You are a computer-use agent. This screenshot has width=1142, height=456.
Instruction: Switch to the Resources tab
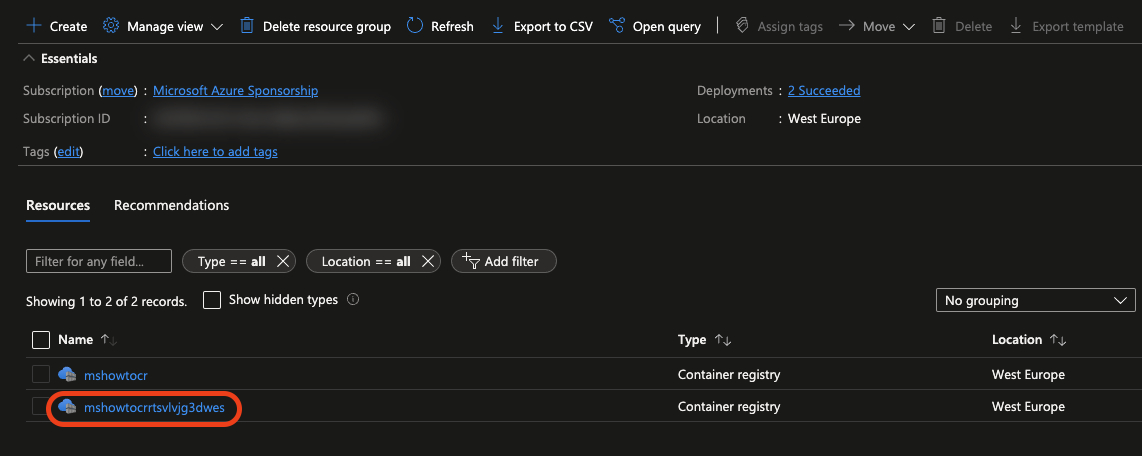[x=58, y=205]
